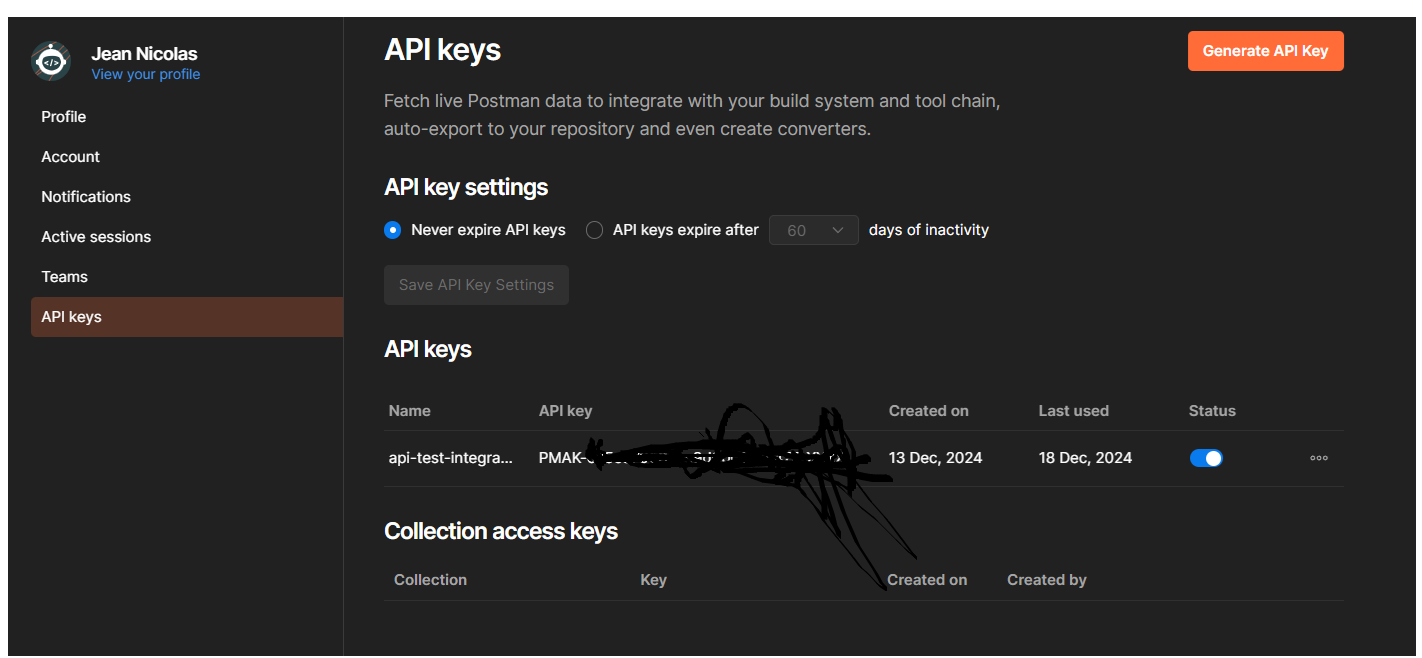
Task: Open the Notifications settings in the sidebar
Action: (x=86, y=197)
